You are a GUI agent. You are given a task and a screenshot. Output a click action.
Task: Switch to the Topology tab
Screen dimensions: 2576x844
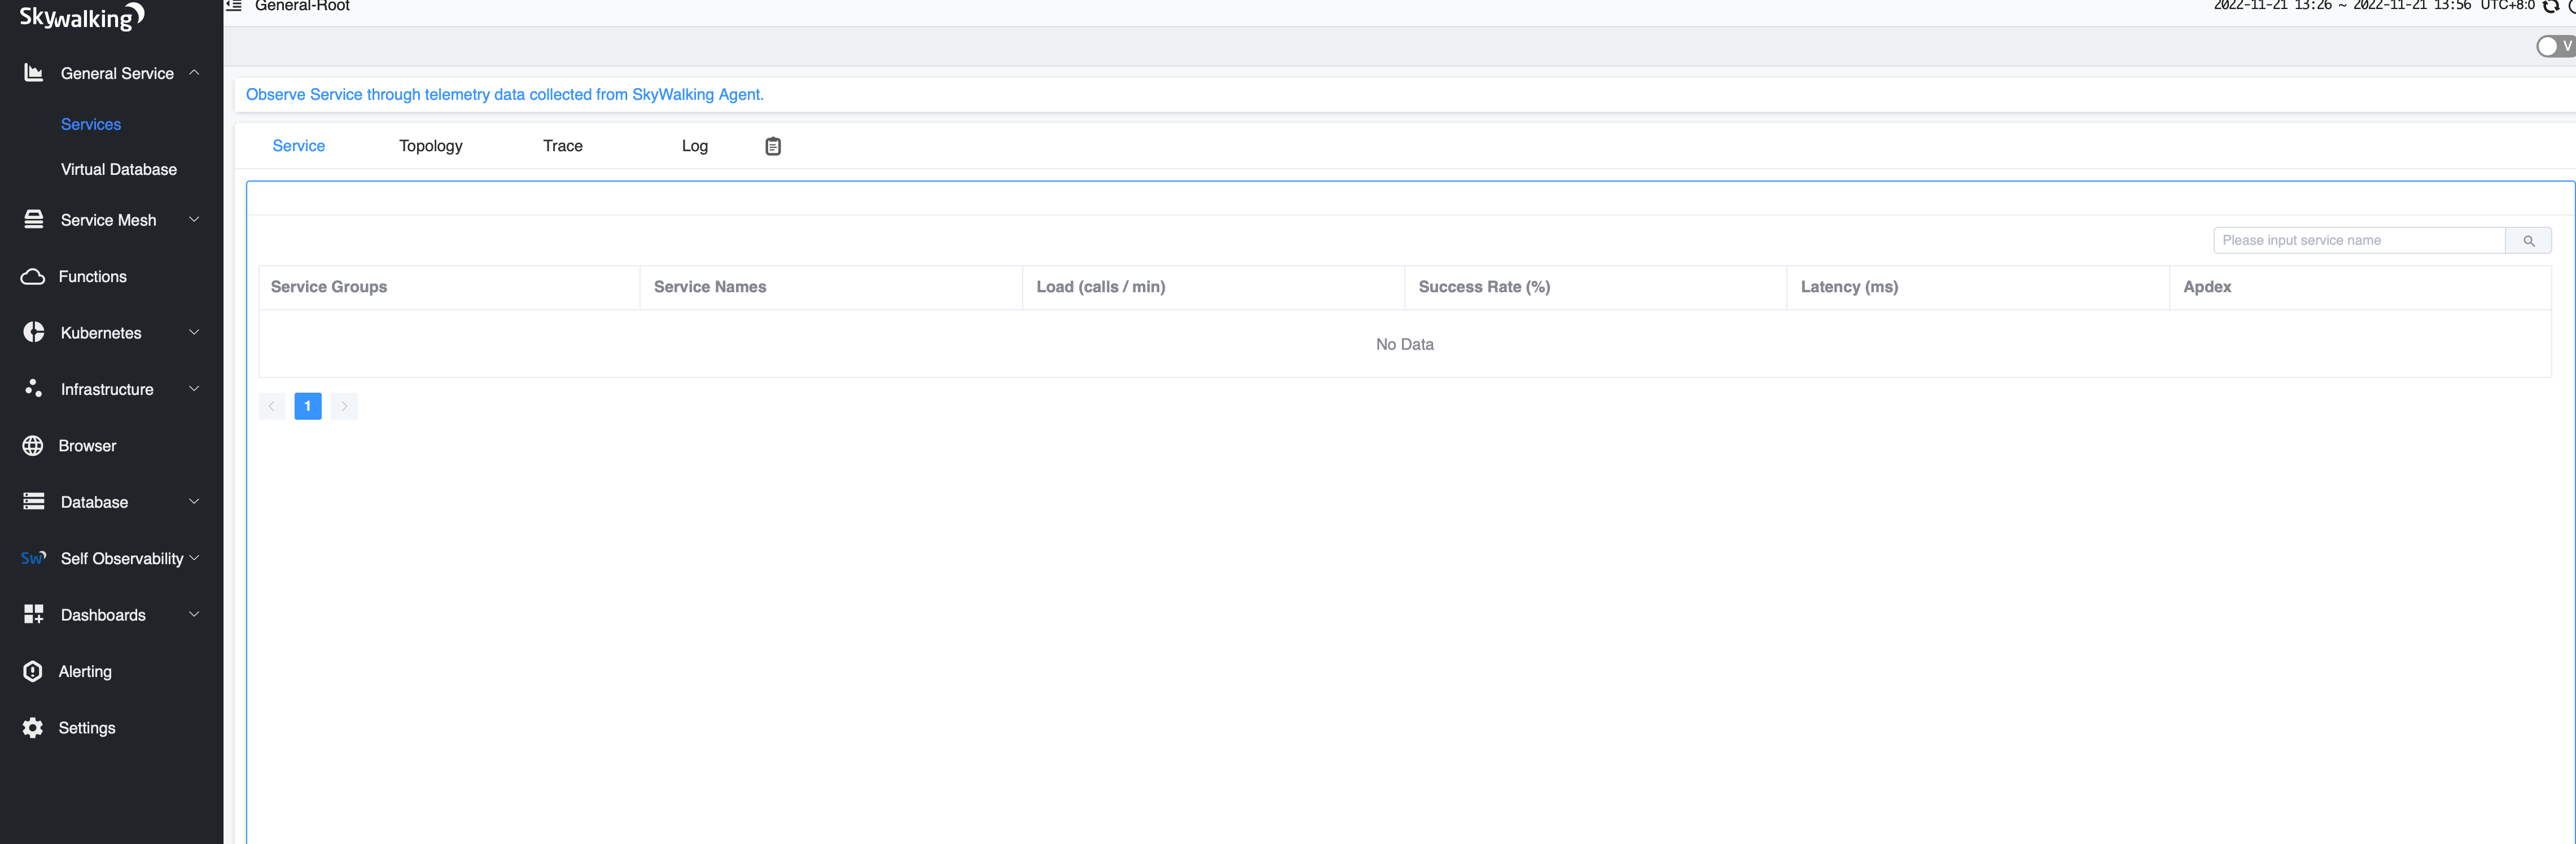pos(430,146)
